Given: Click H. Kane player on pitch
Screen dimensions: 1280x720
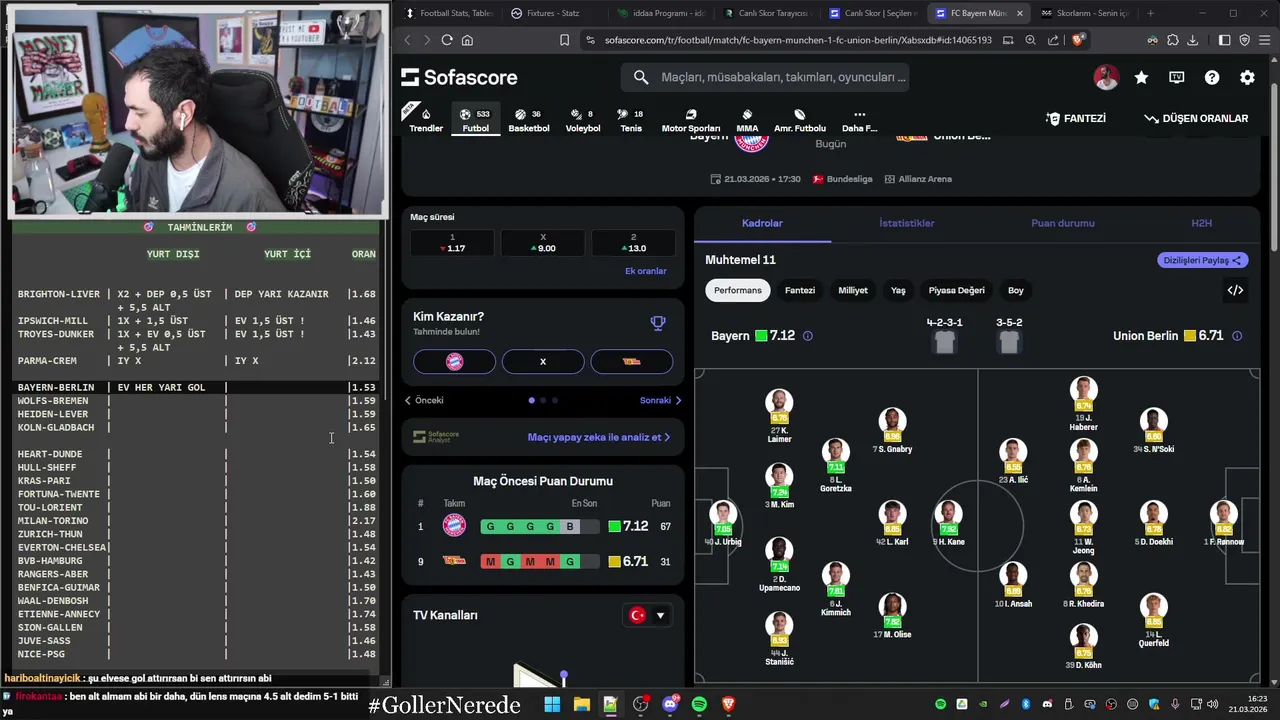Looking at the screenshot, I should (x=948, y=524).
